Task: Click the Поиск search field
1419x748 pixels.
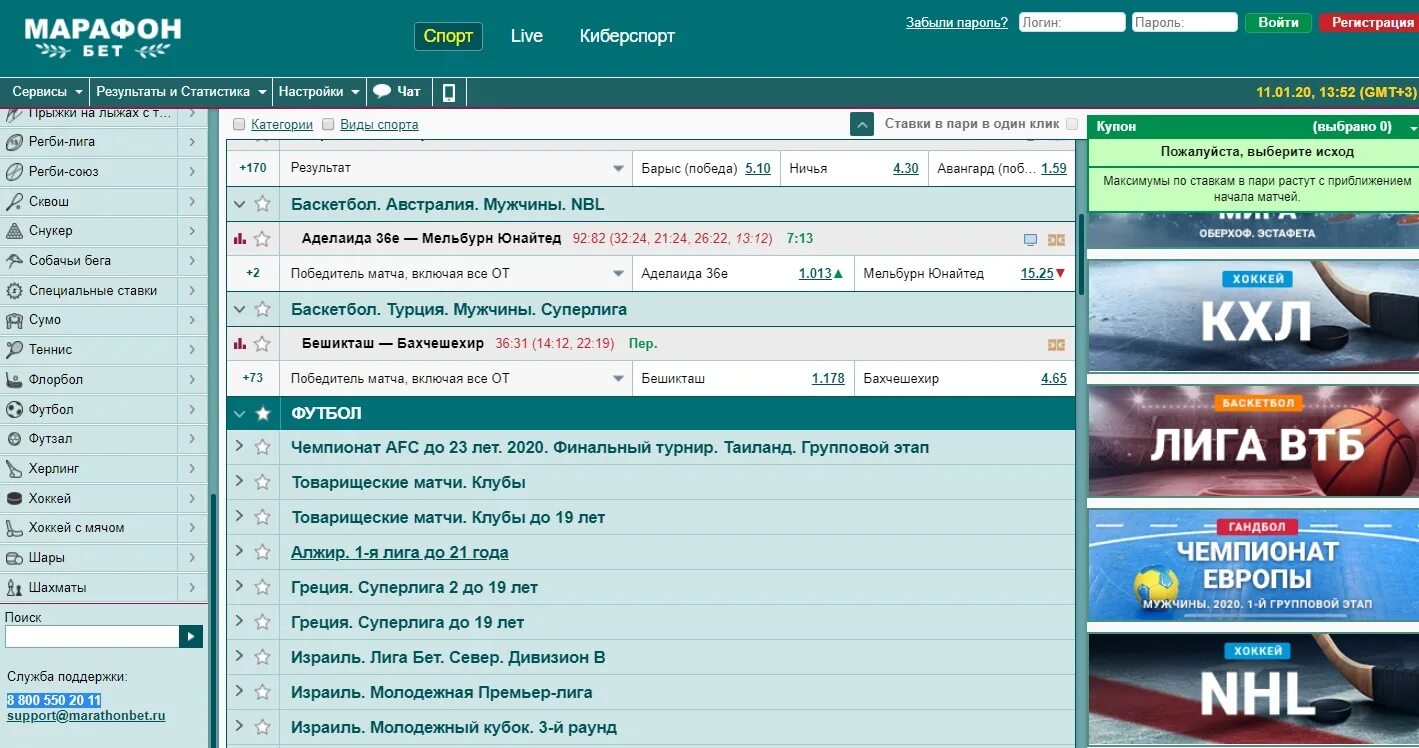Action: (92, 636)
